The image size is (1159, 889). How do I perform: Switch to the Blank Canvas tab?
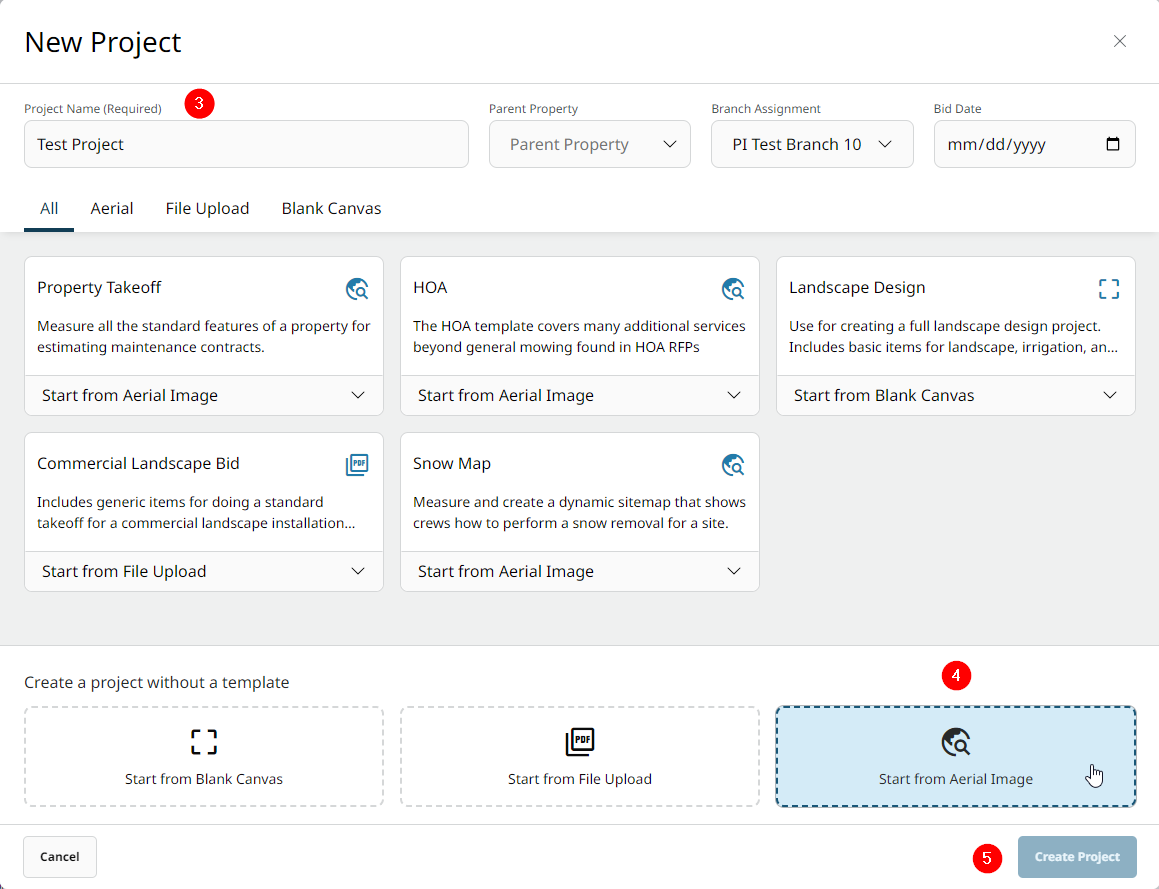(331, 208)
